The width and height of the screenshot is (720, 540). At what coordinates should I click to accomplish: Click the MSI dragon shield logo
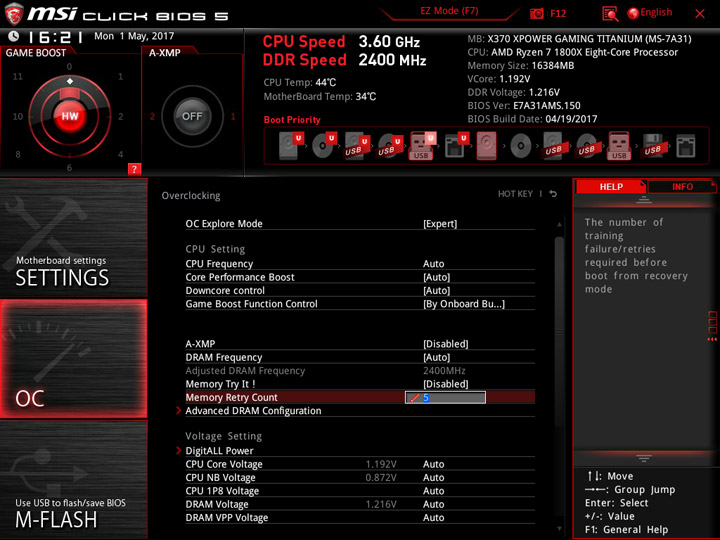point(14,14)
